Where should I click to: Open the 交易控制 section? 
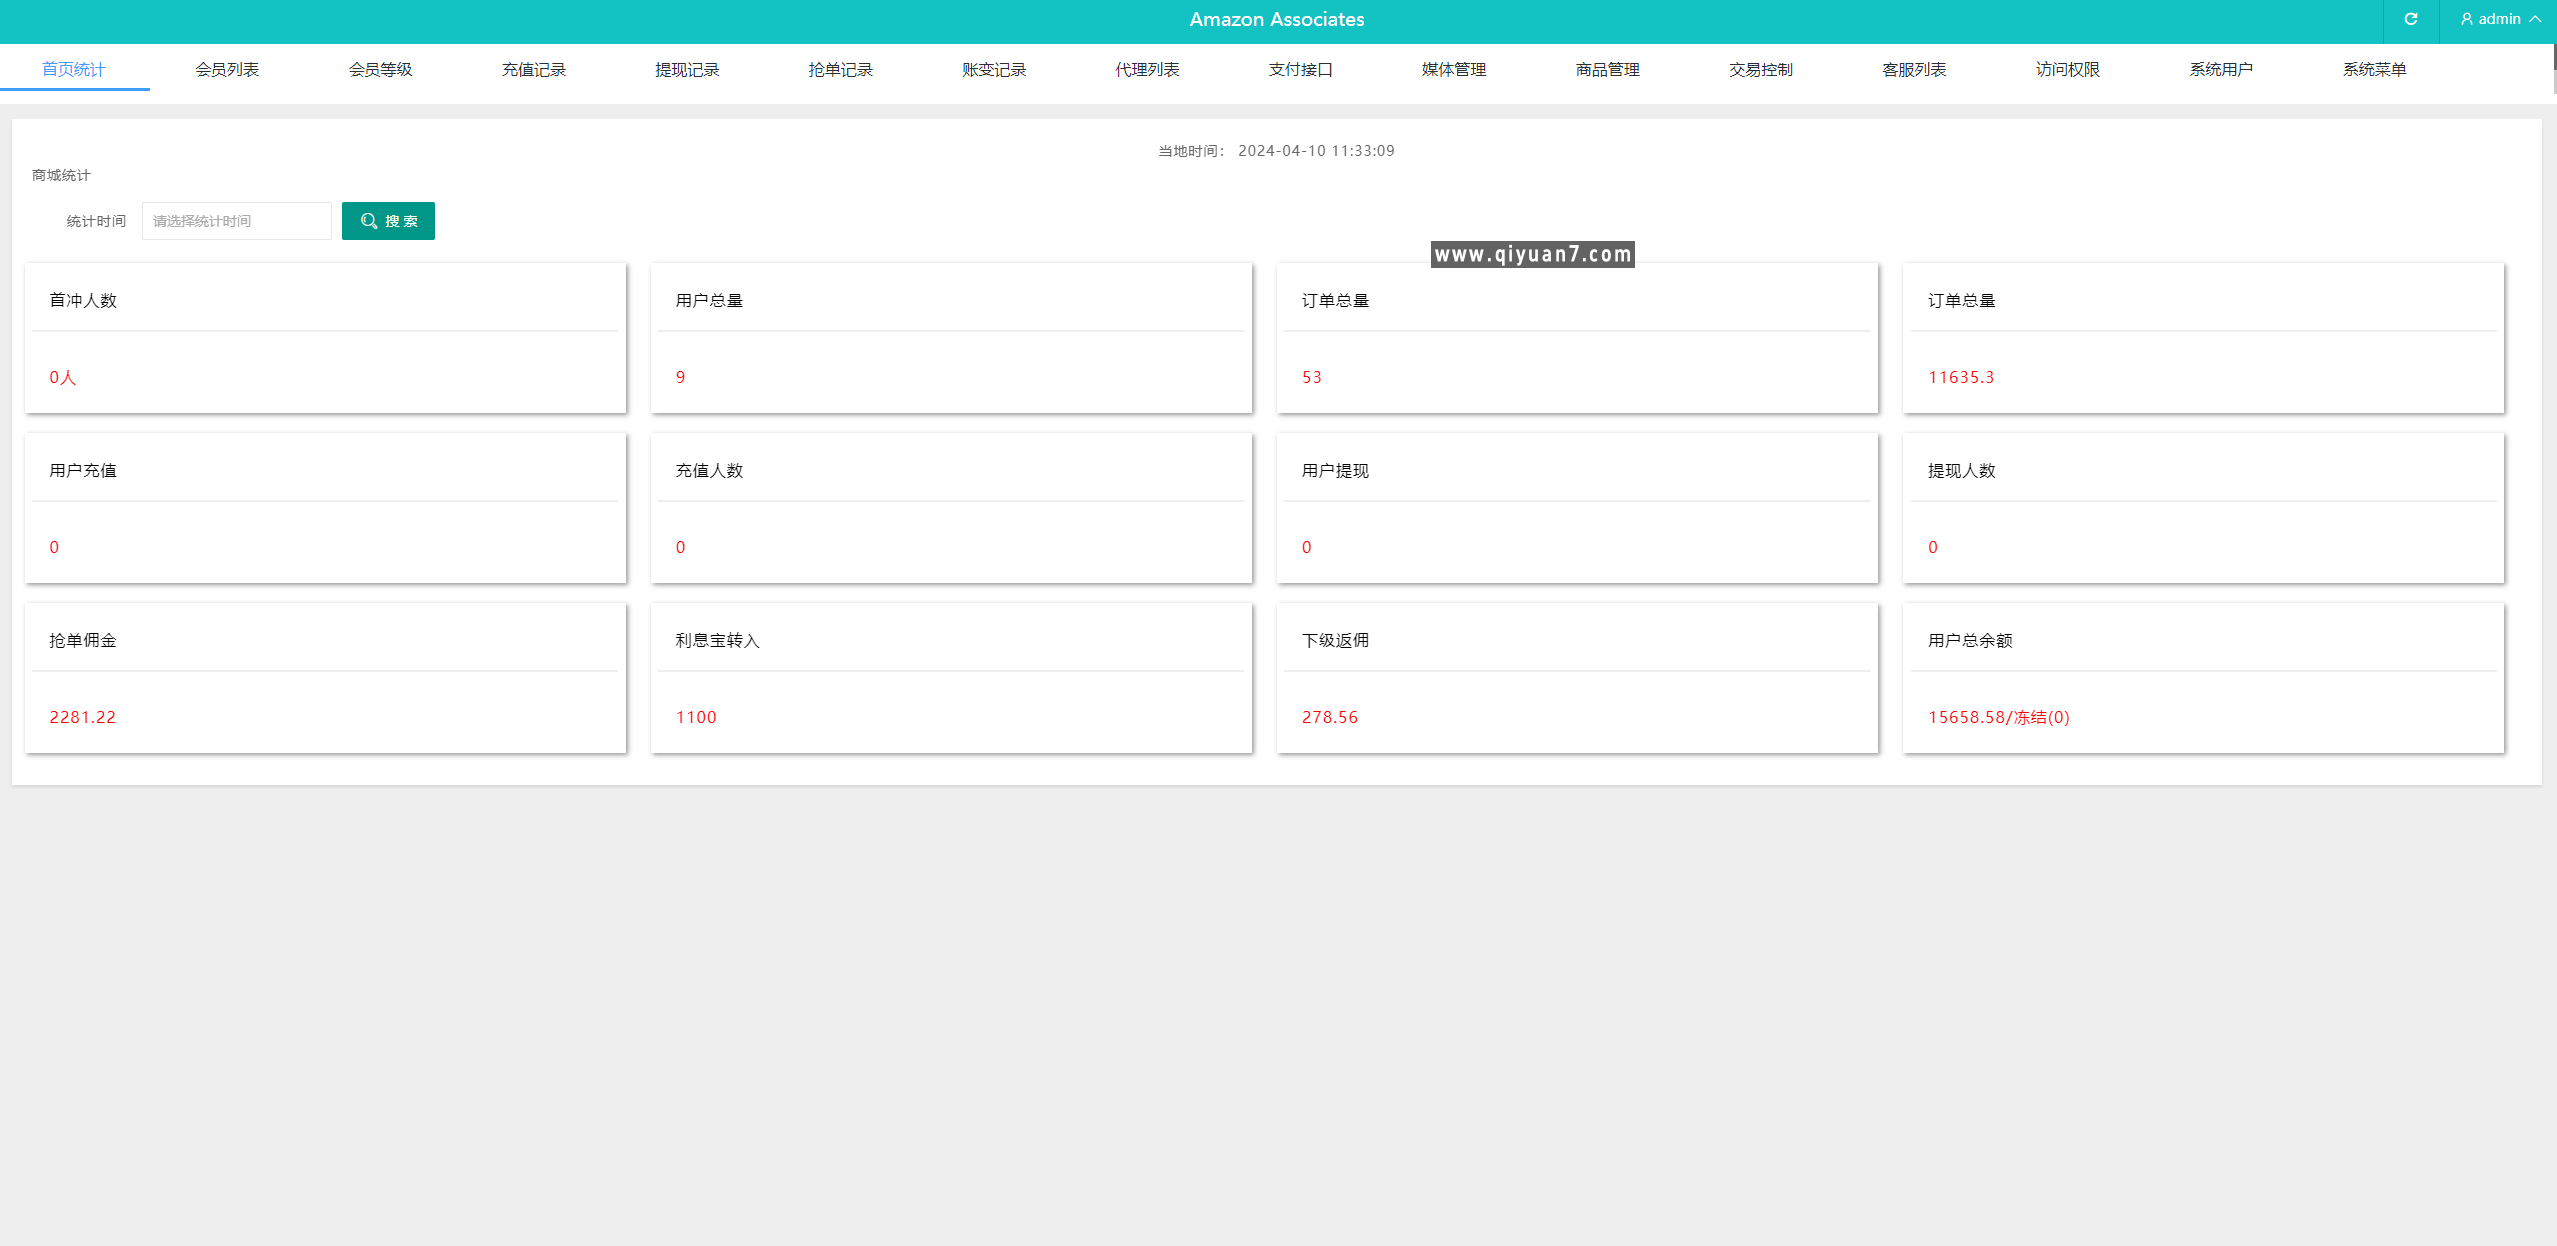[1760, 69]
